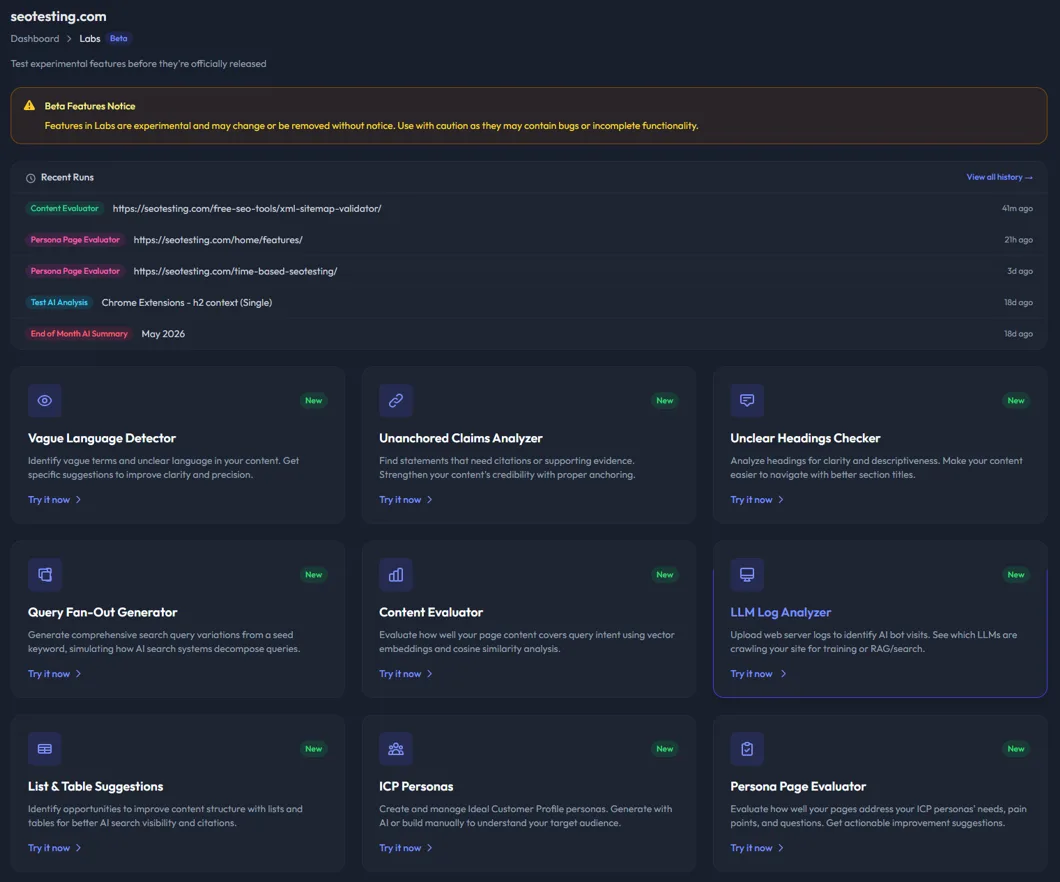This screenshot has width=1060, height=882.
Task: Click the 41m ago timestamp
Action: click(x=1017, y=209)
